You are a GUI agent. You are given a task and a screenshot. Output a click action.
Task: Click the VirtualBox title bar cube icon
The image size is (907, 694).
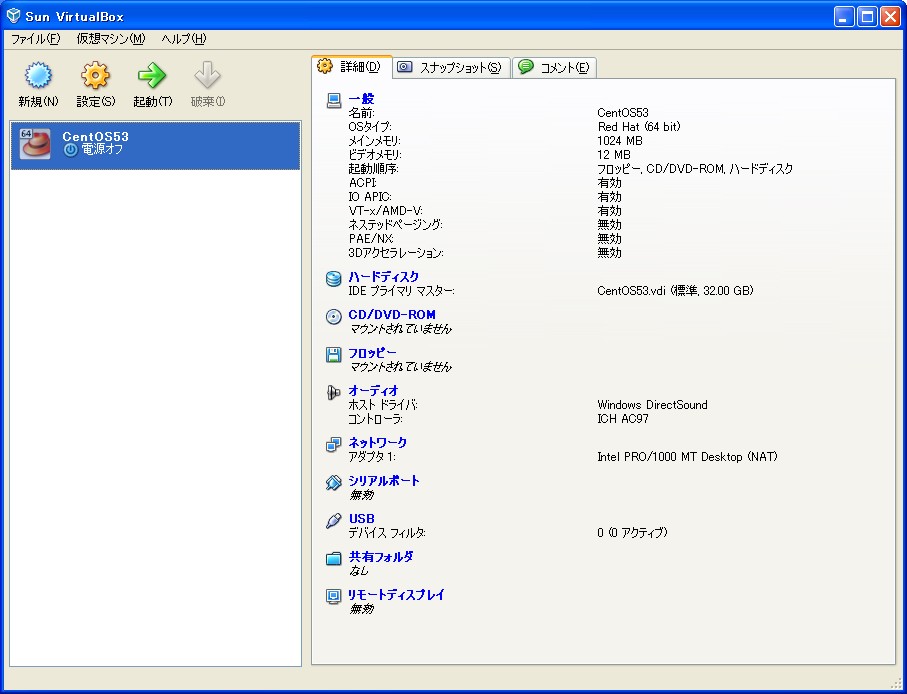point(13,16)
